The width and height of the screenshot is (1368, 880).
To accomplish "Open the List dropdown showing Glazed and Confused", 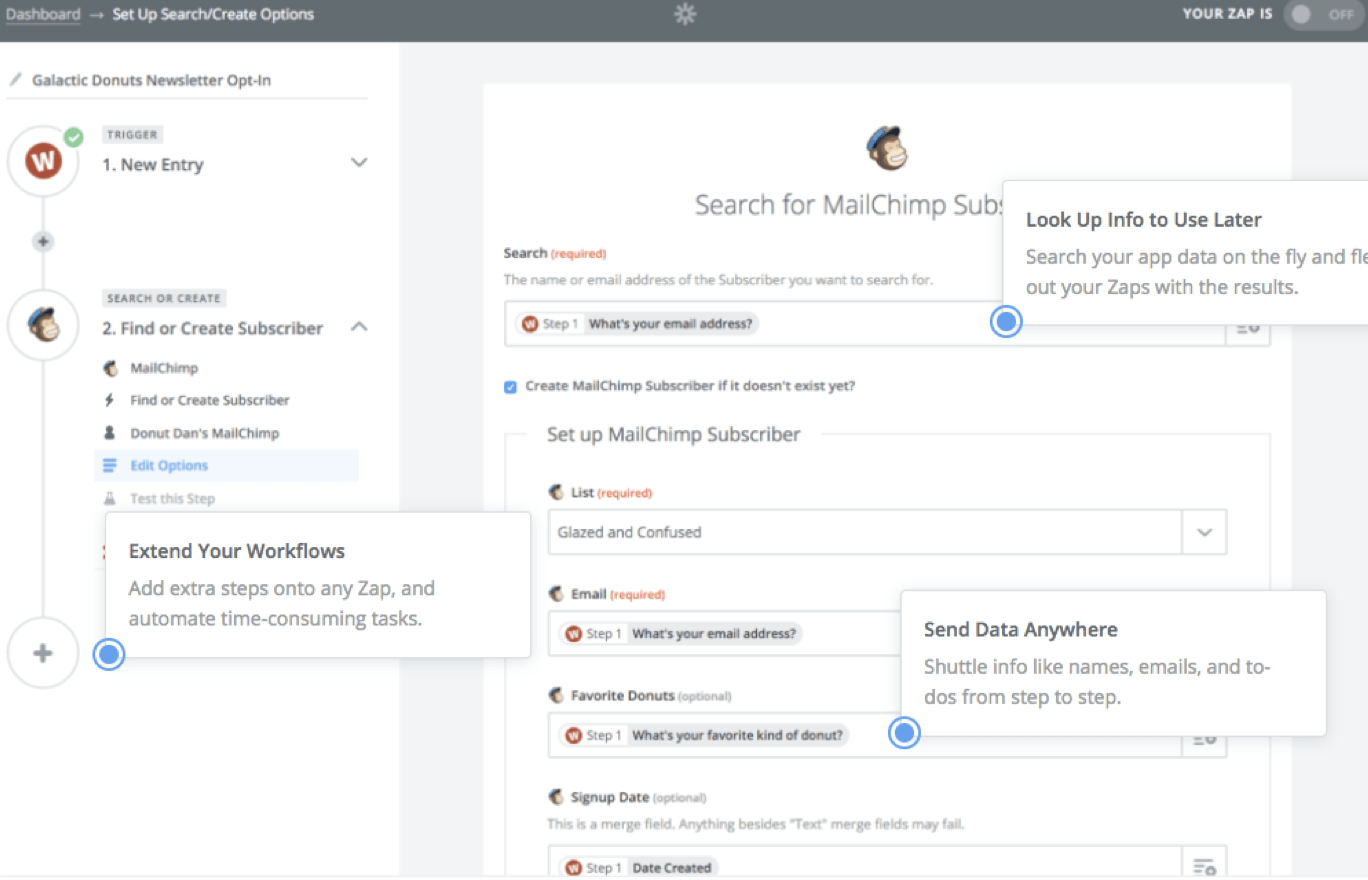I will click(1204, 533).
